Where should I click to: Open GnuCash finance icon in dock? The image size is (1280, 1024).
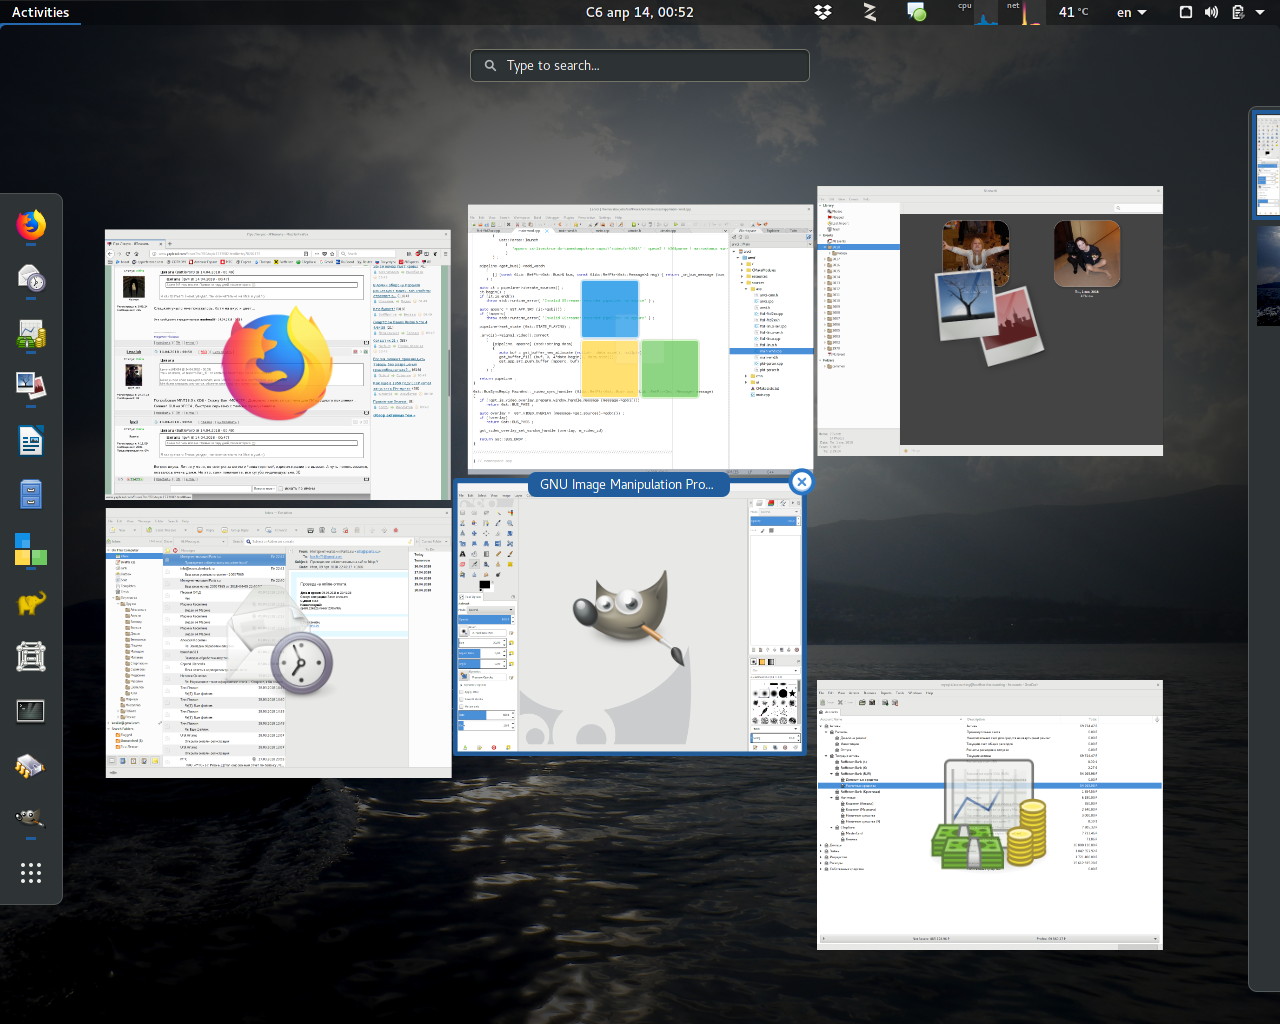coord(31,333)
